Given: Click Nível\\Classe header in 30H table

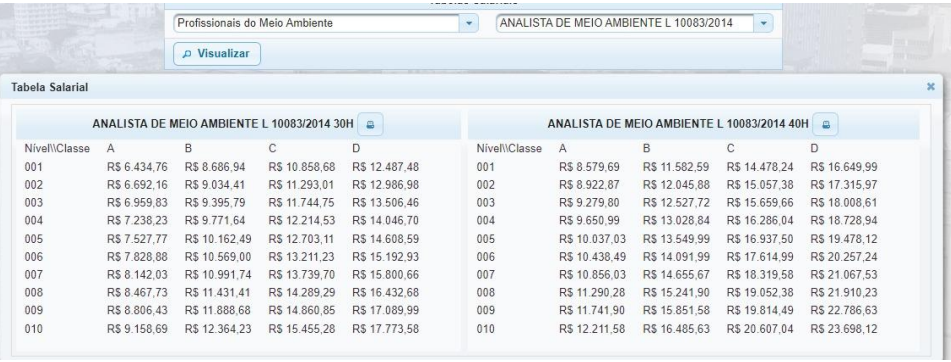Looking at the screenshot, I should click(x=57, y=149).
